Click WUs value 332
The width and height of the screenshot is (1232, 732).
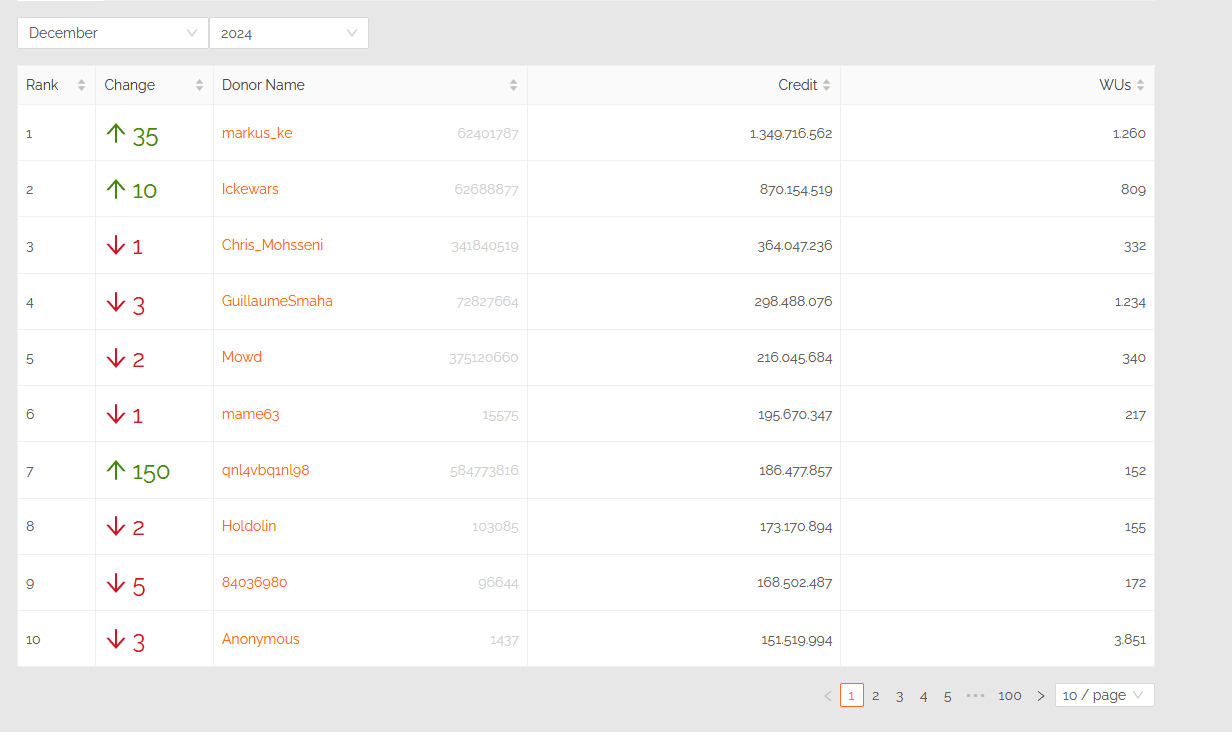1135,246
